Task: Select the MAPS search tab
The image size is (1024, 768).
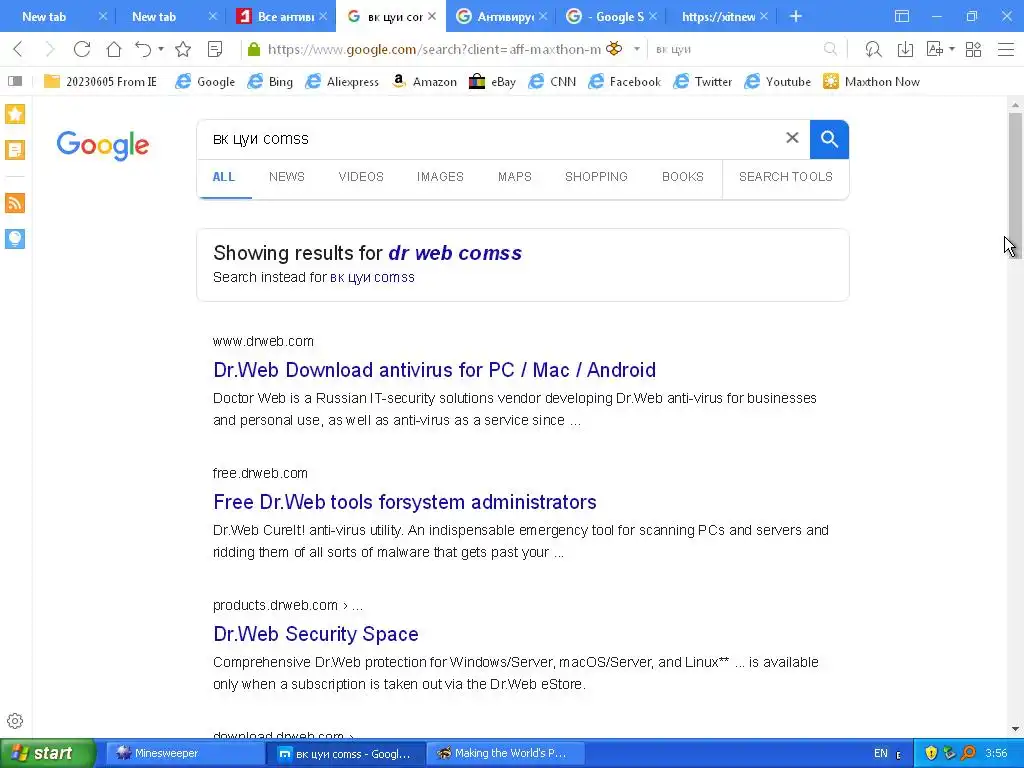Action: tap(515, 177)
